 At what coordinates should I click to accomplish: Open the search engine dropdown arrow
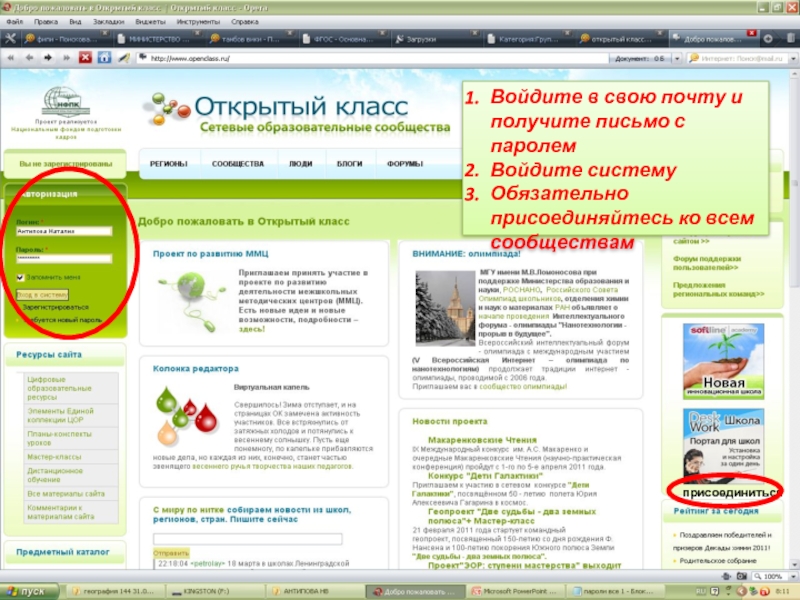coord(793,58)
